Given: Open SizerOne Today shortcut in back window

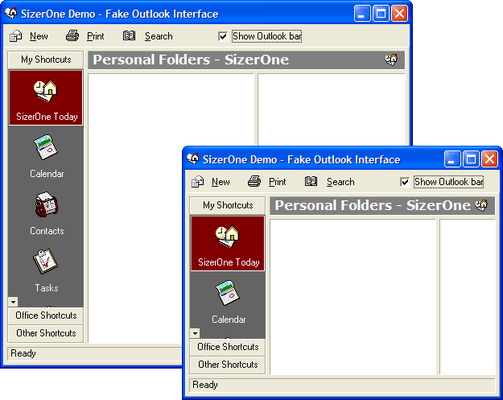Looking at the screenshot, I should coord(46,98).
